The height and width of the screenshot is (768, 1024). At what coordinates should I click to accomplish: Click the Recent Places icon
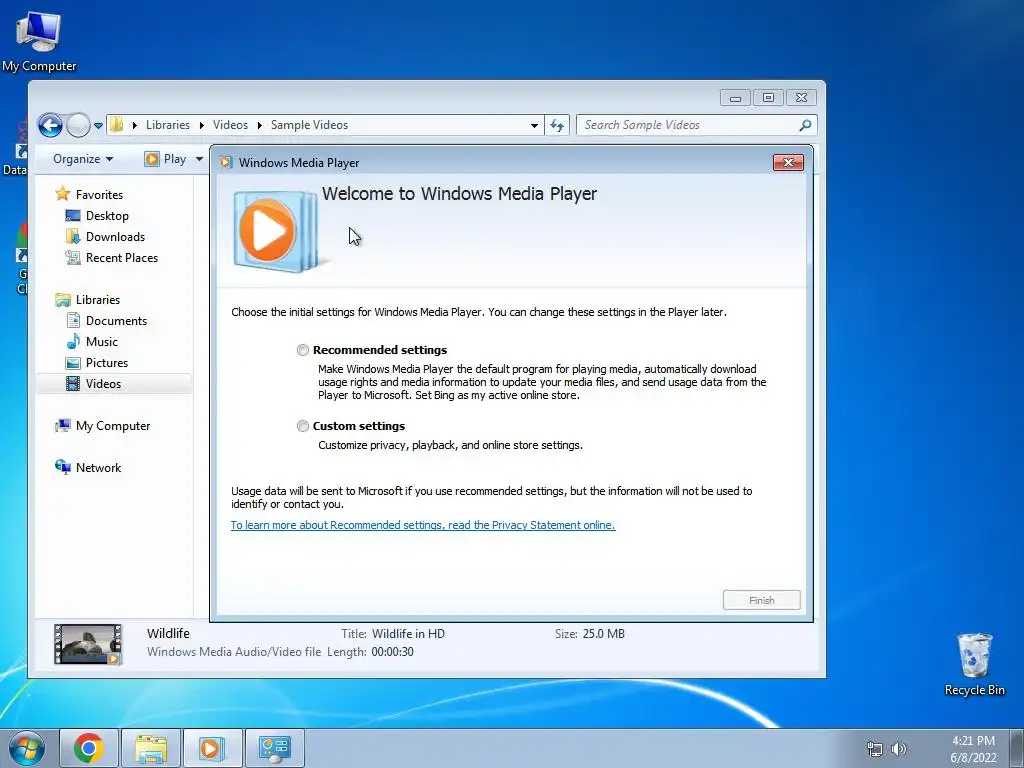click(73, 257)
